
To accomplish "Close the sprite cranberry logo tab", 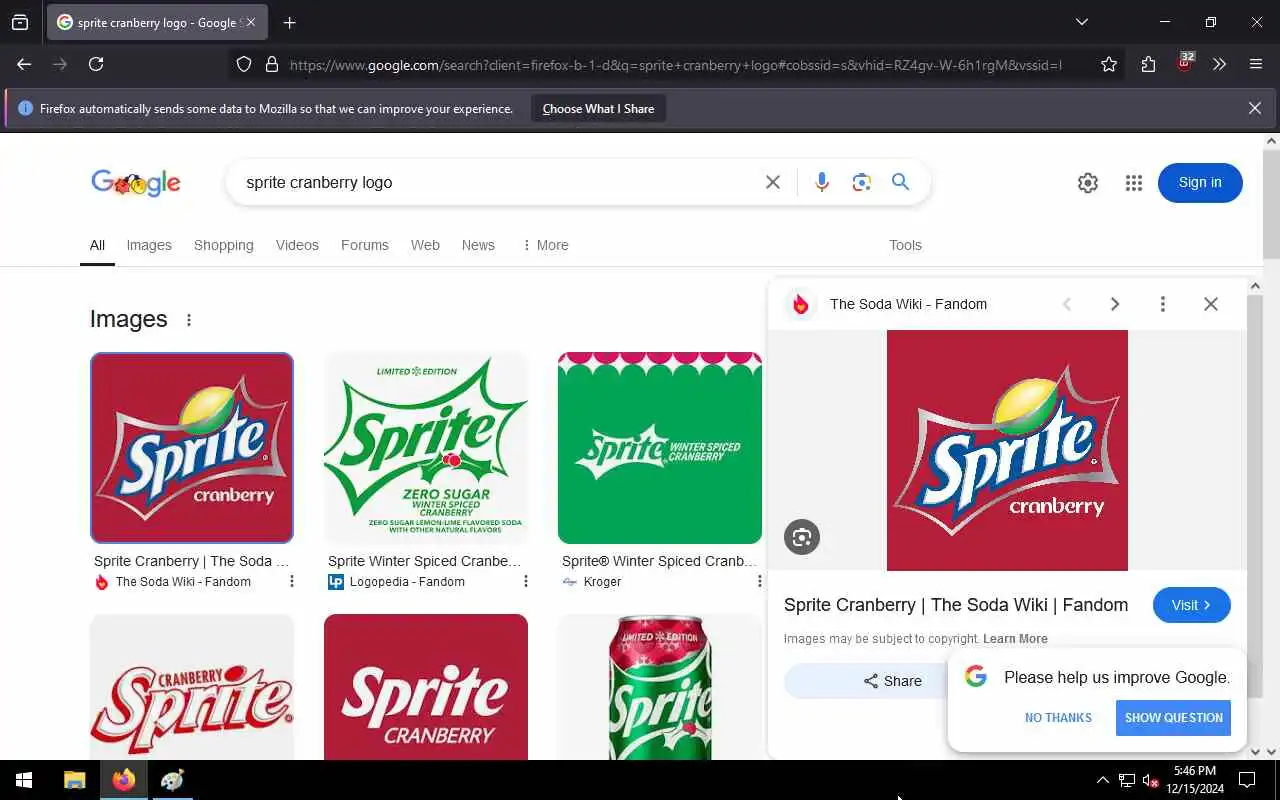I will coord(251,22).
